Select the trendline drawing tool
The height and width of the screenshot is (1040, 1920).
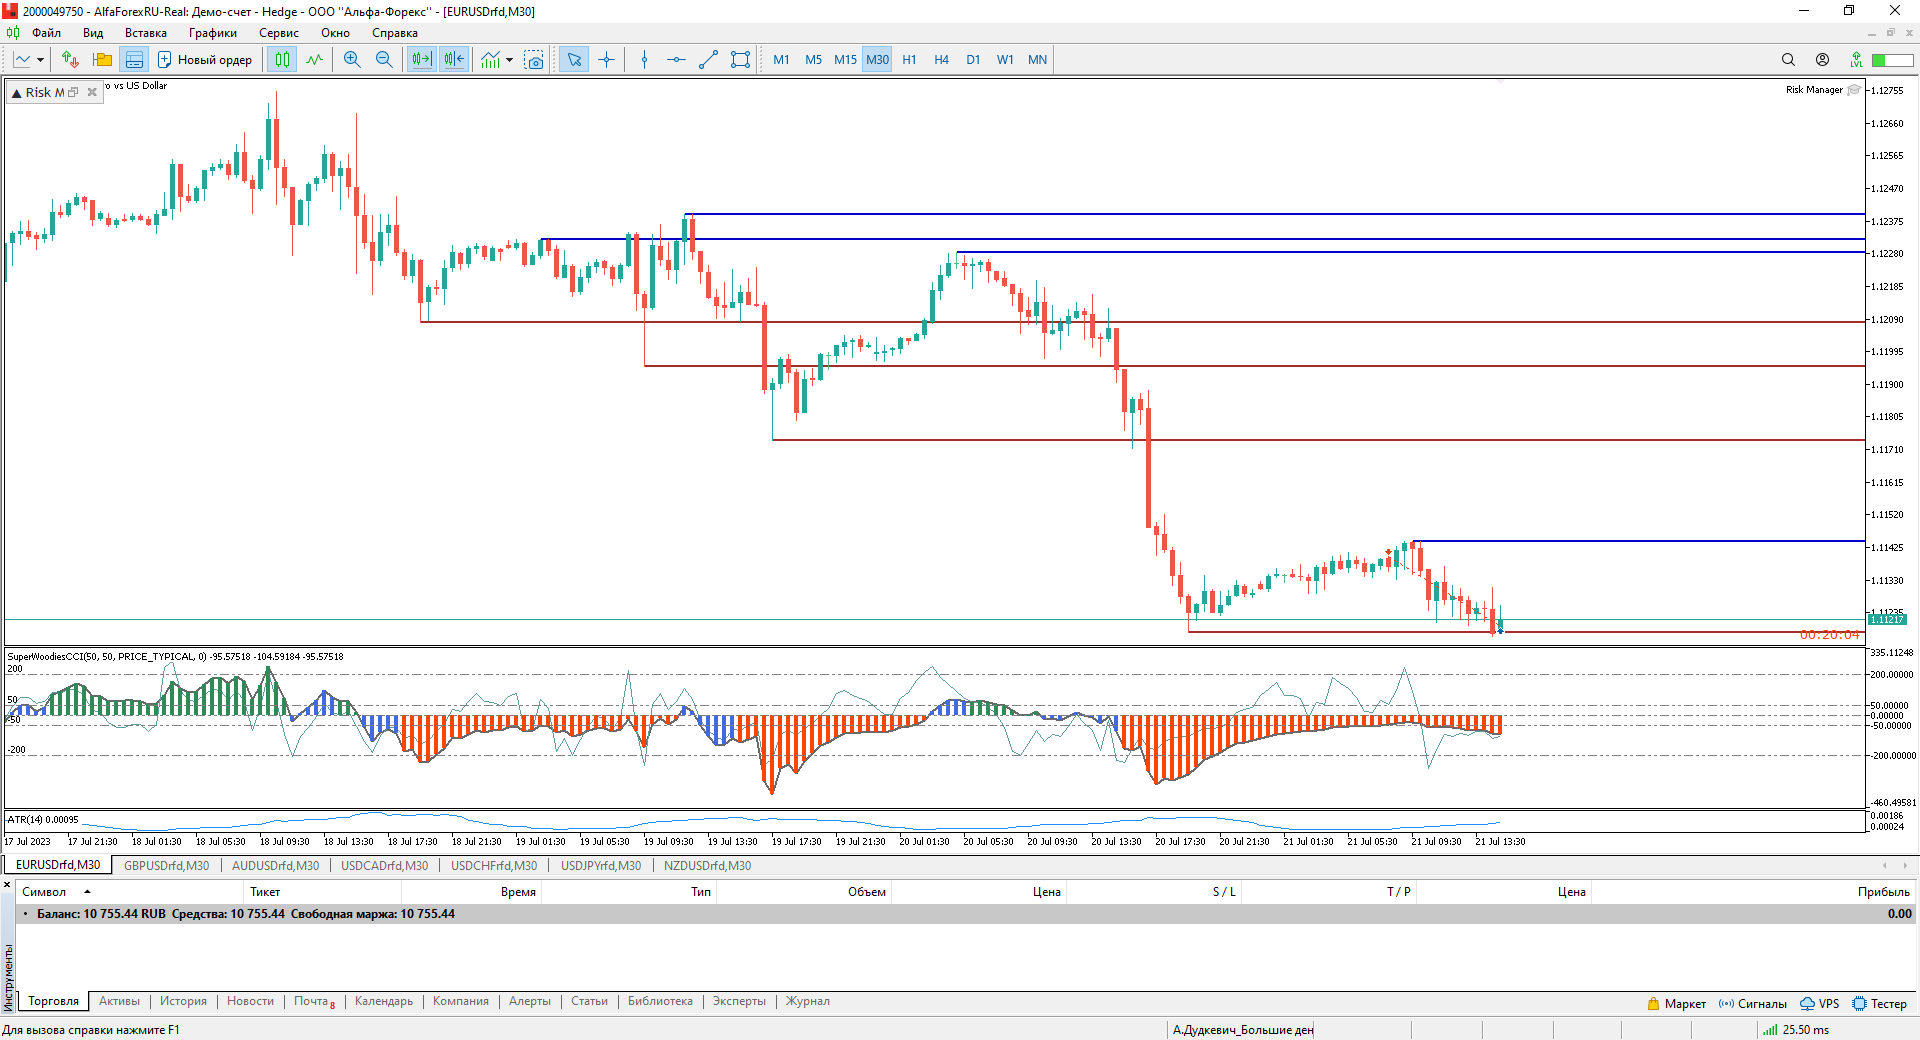pyautogui.click(x=708, y=60)
